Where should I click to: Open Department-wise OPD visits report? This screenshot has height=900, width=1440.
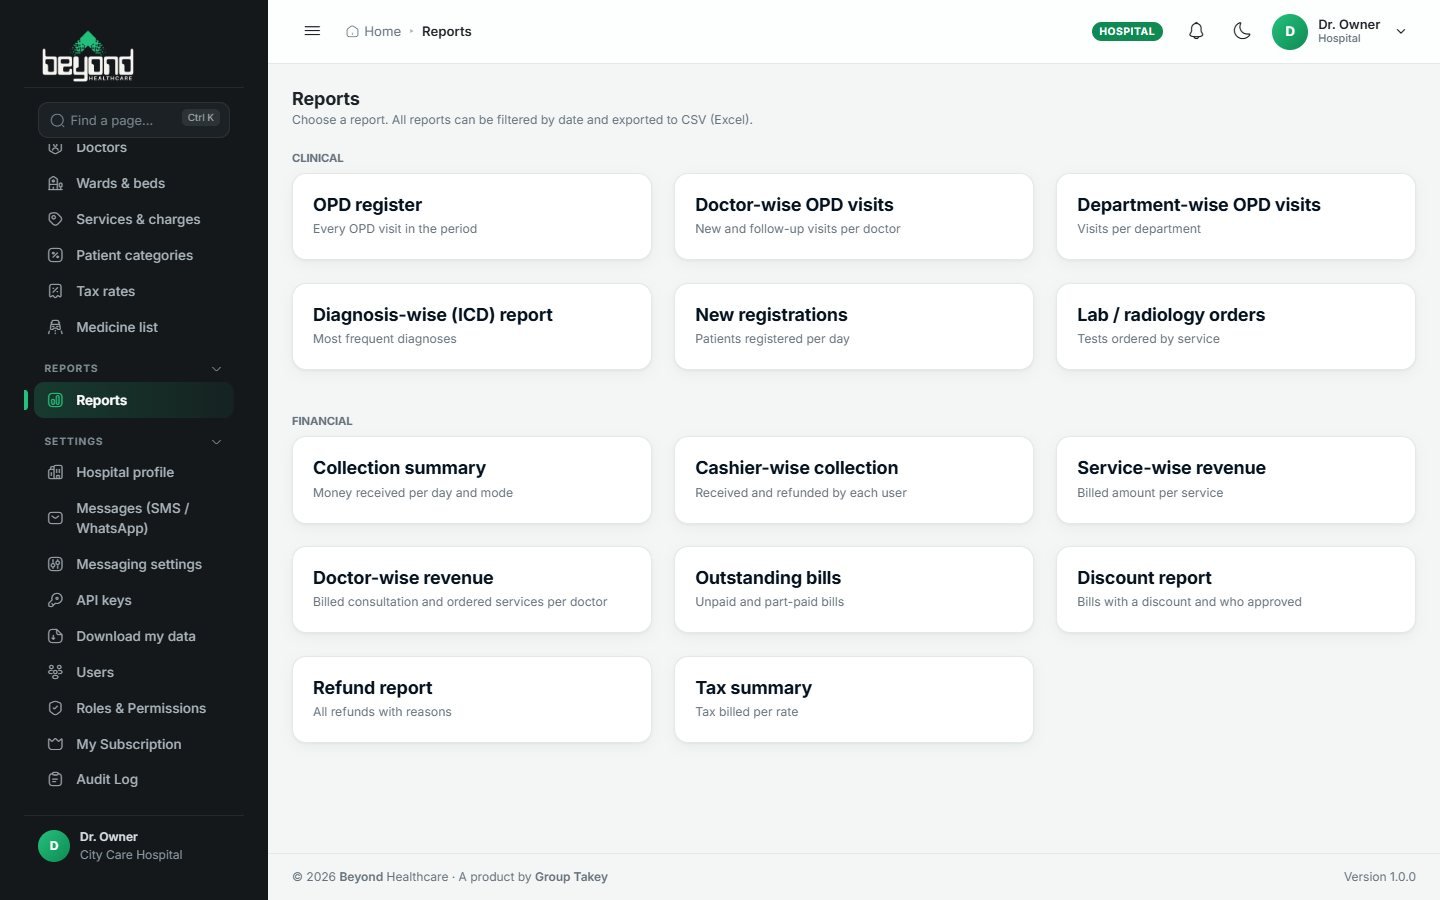(1236, 216)
